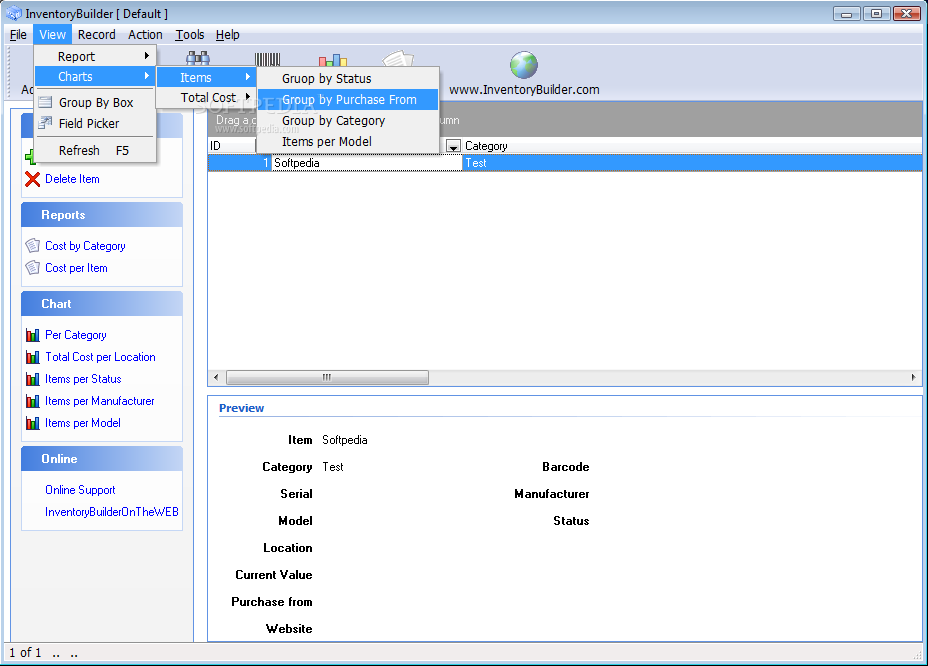928x666 pixels.
Task: Open the Per Category chart link
Action: (76, 335)
